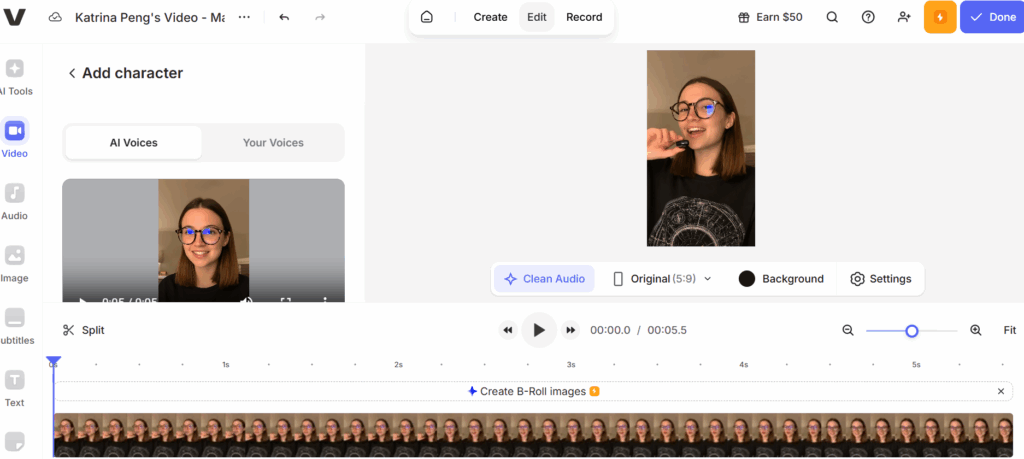Open search with the magnifier icon
Screen dimensions: 1024x459
(x=832, y=18)
